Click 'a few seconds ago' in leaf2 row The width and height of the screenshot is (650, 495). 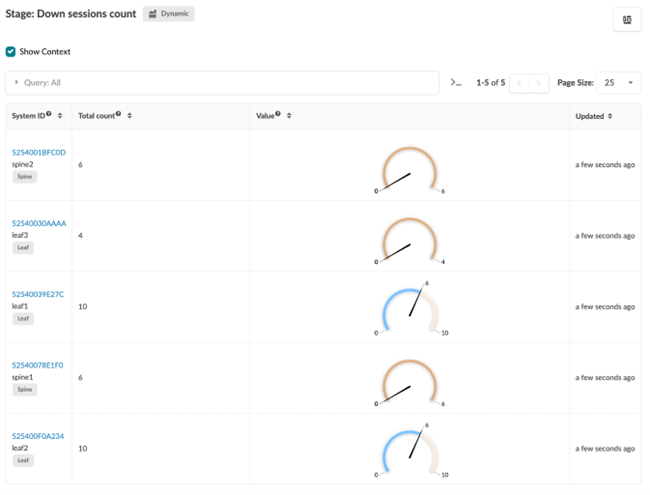tap(605, 449)
